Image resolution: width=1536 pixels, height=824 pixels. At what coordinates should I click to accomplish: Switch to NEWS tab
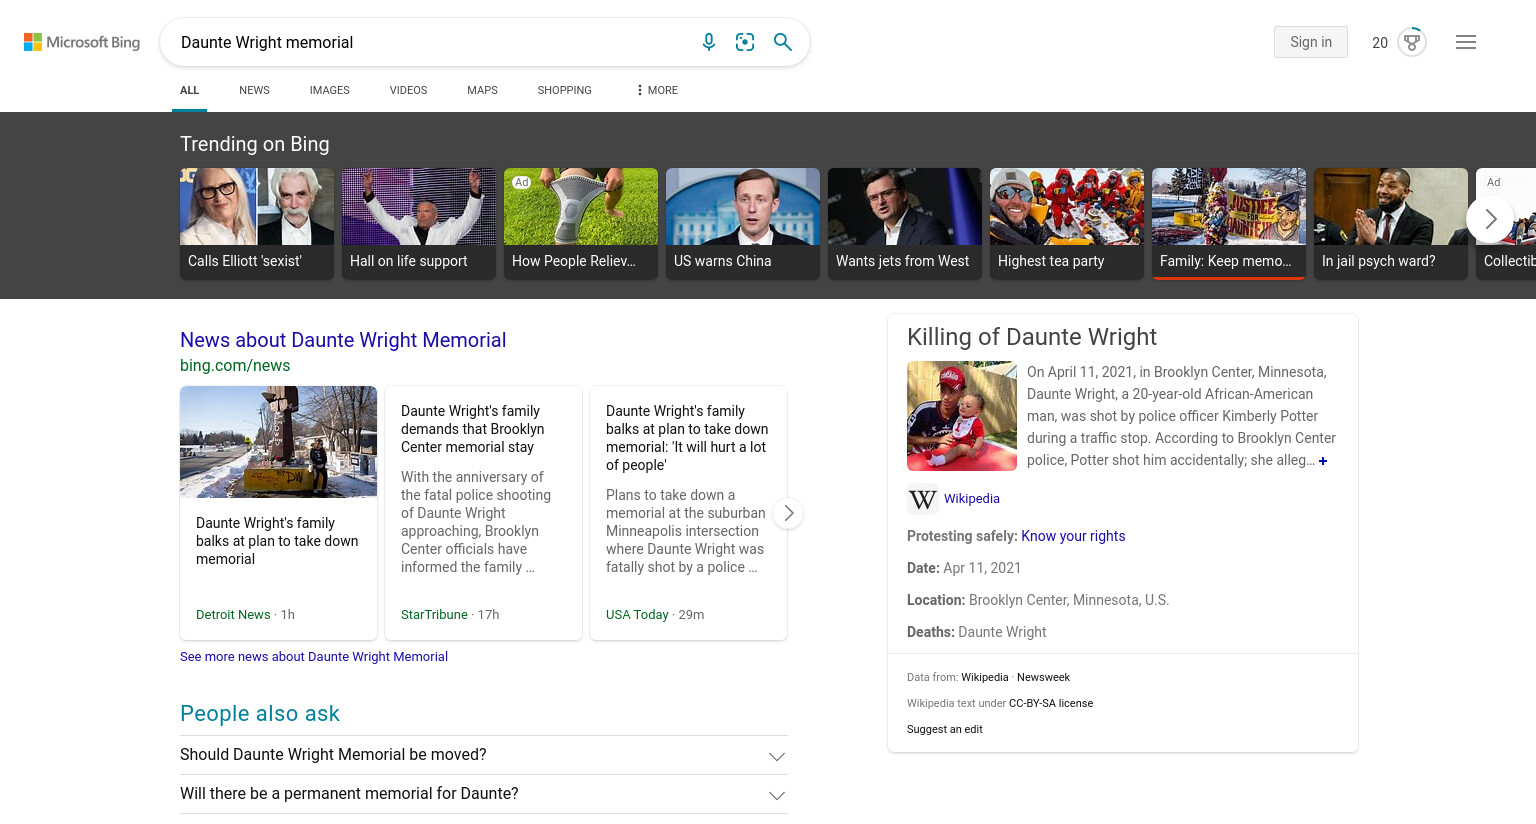pos(254,90)
